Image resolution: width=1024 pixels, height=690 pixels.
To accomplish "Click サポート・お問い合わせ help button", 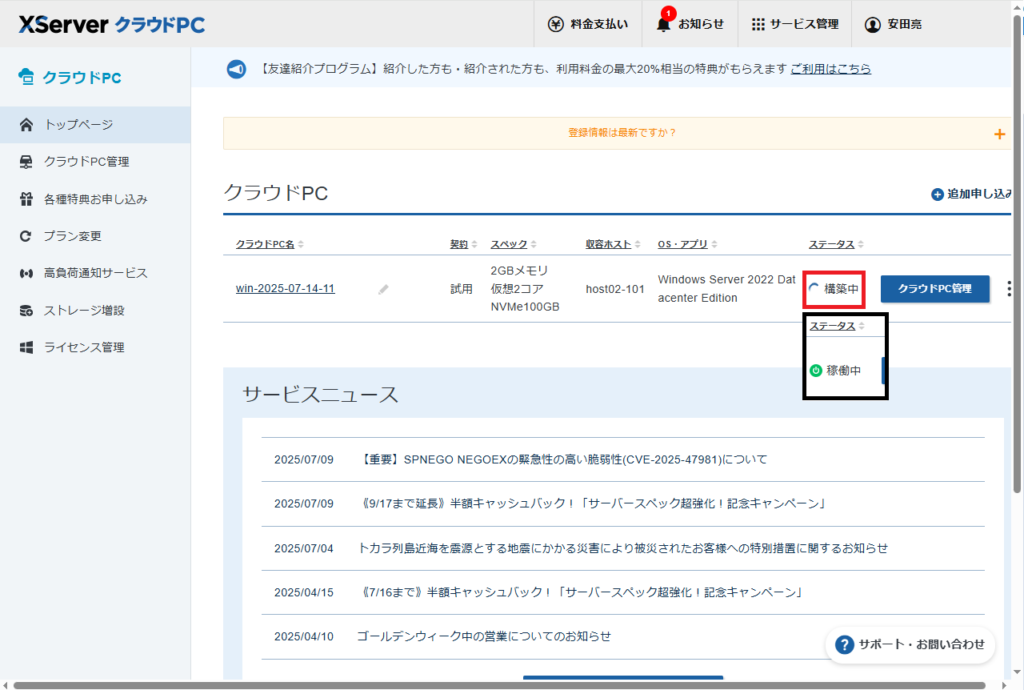I will click(910, 644).
